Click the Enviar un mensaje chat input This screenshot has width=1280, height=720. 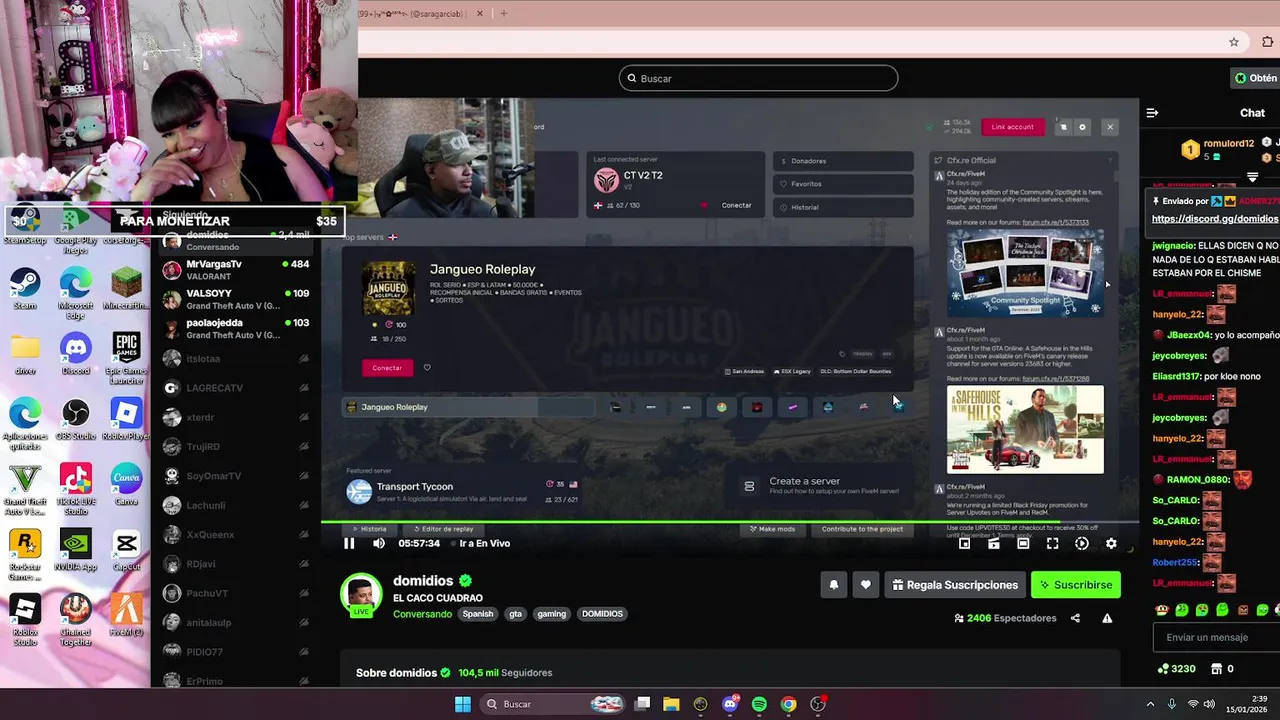pyautogui.click(x=1216, y=637)
